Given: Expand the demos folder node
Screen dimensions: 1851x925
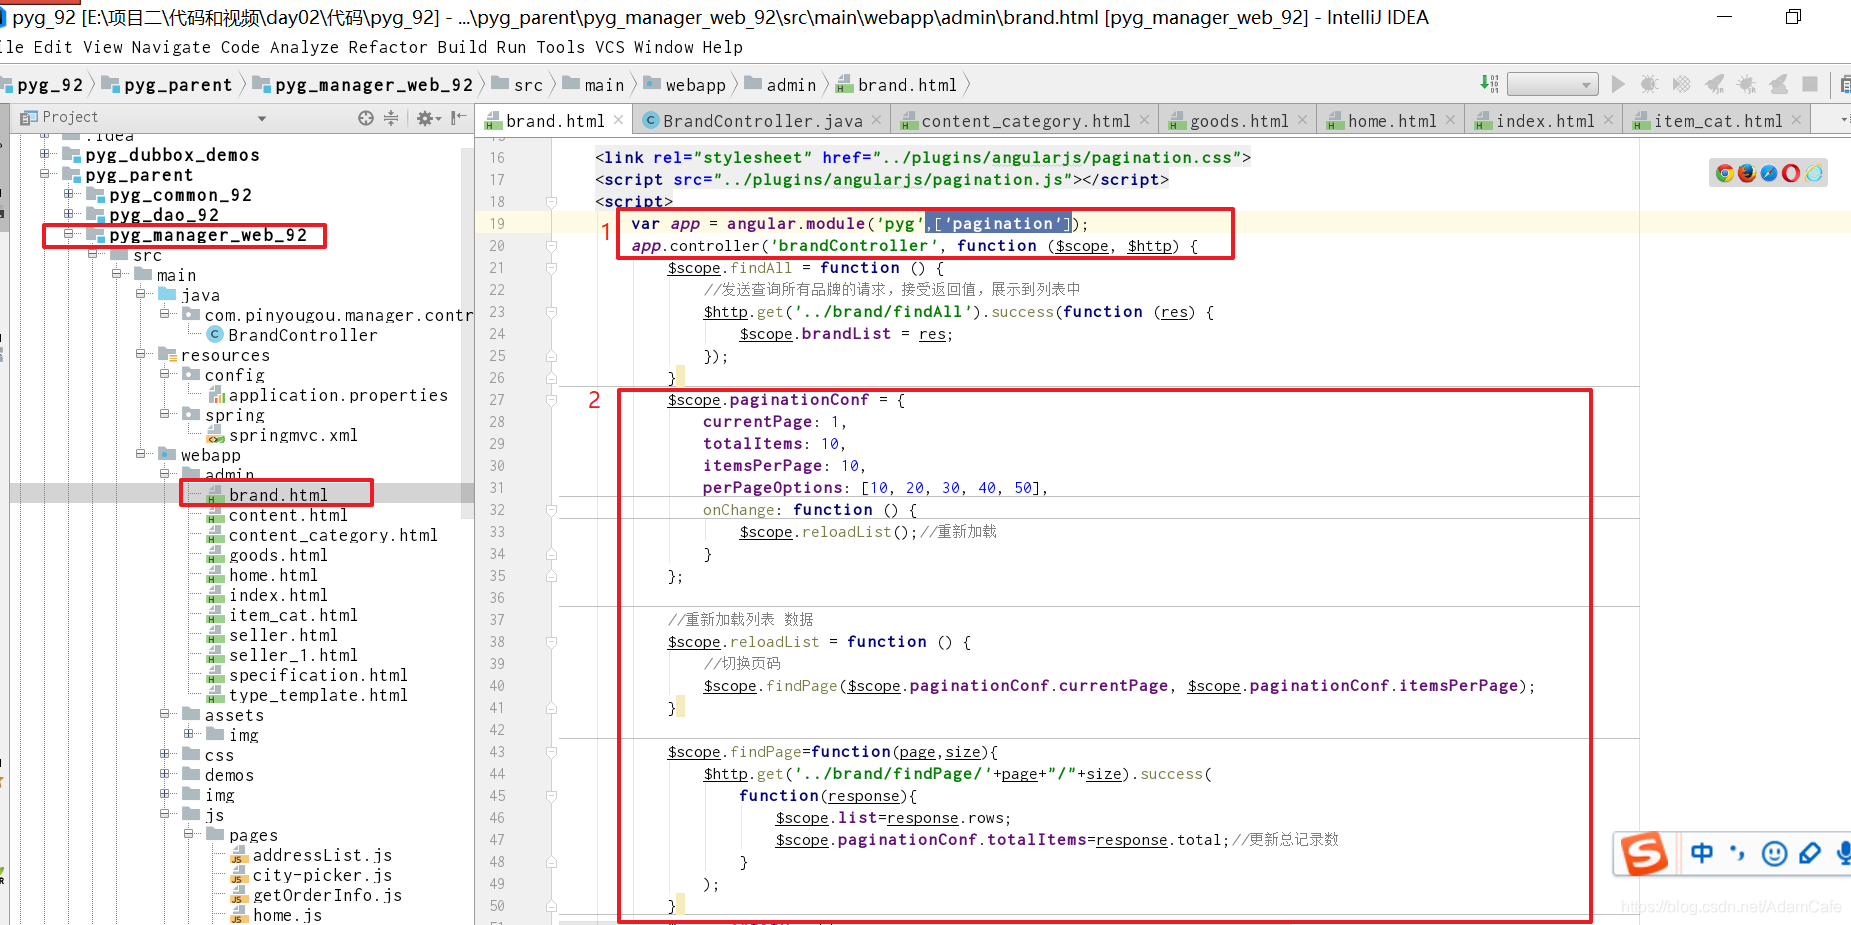Looking at the screenshot, I should click(165, 774).
